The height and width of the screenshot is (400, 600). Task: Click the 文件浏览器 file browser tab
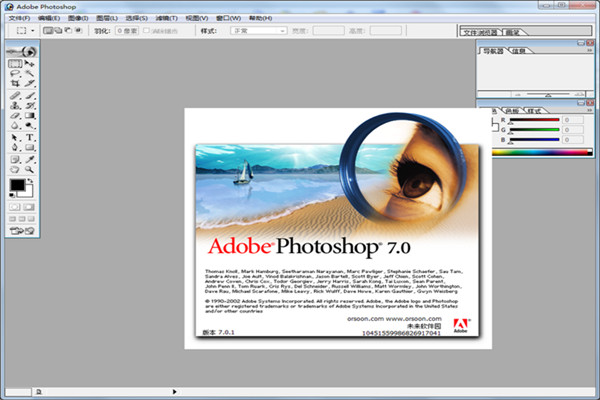coord(483,32)
